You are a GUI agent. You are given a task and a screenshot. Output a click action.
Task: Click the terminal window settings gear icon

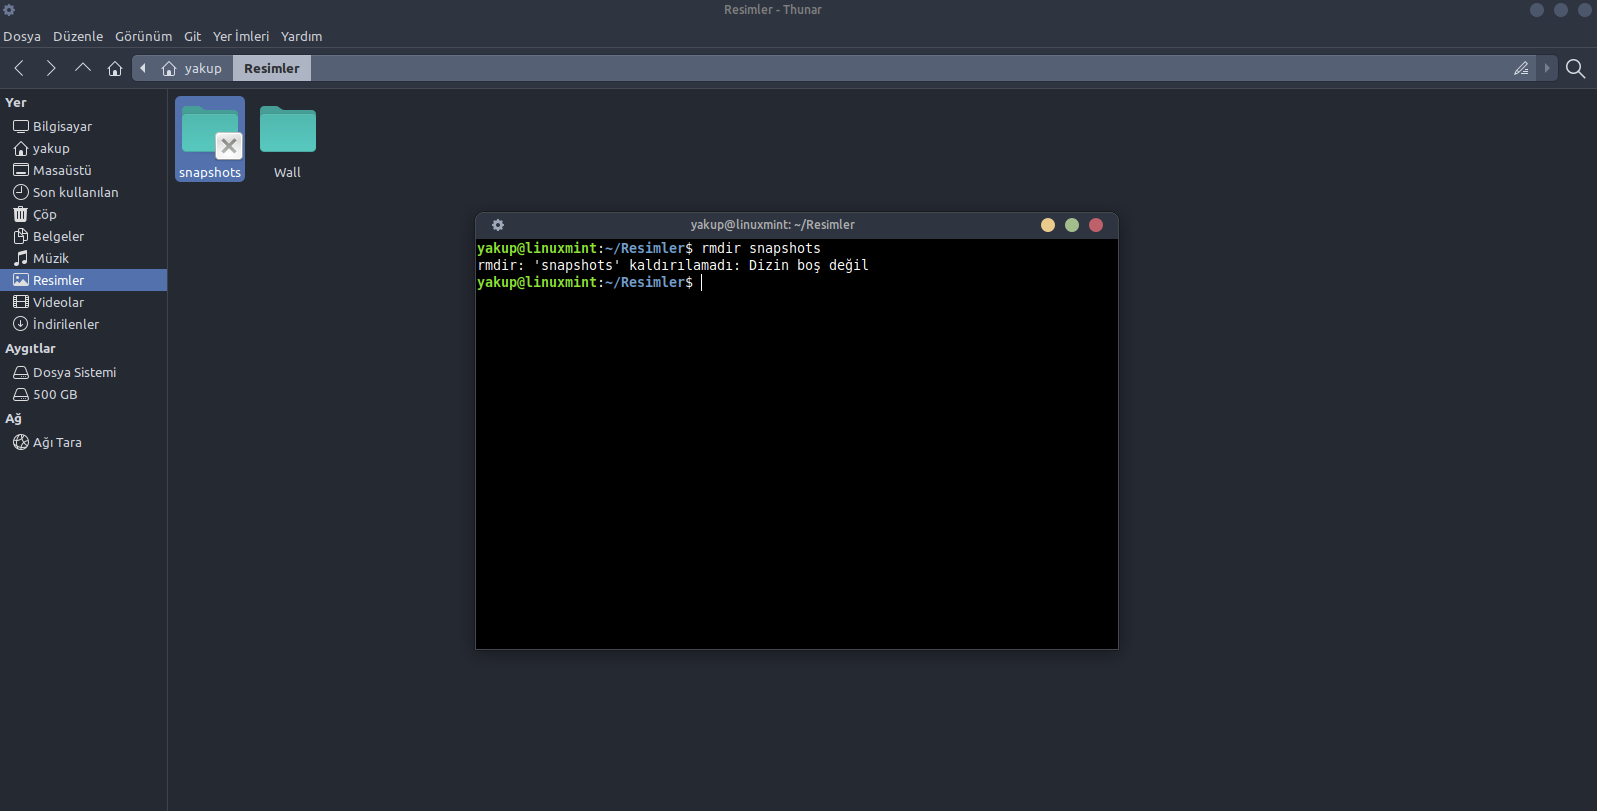[498, 225]
